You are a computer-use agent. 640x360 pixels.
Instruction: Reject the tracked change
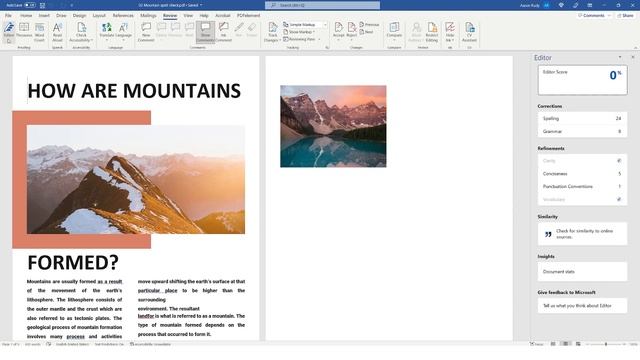[x=351, y=32]
